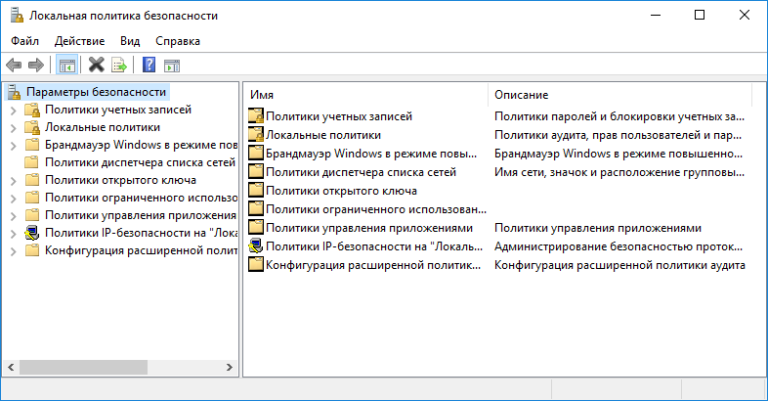768x401 pixels.
Task: Expand Конфигурация расширенной политики tree node
Action: click(13, 250)
